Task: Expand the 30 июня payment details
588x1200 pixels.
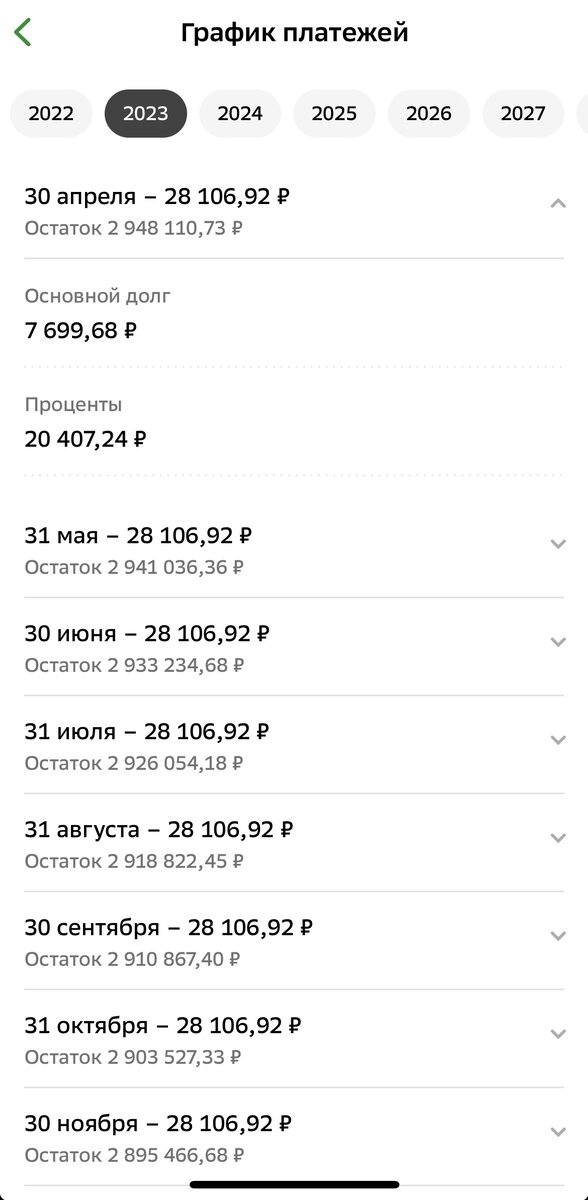Action: point(560,643)
